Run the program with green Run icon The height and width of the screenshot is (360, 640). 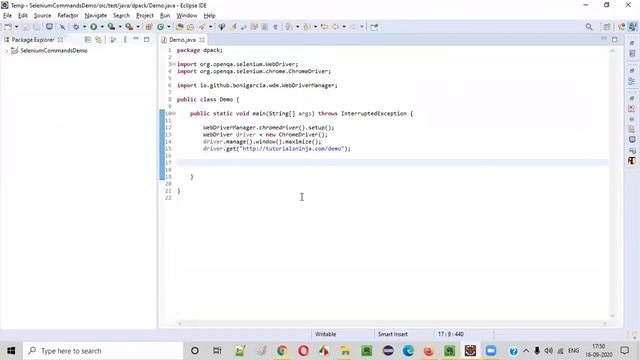click(93, 27)
